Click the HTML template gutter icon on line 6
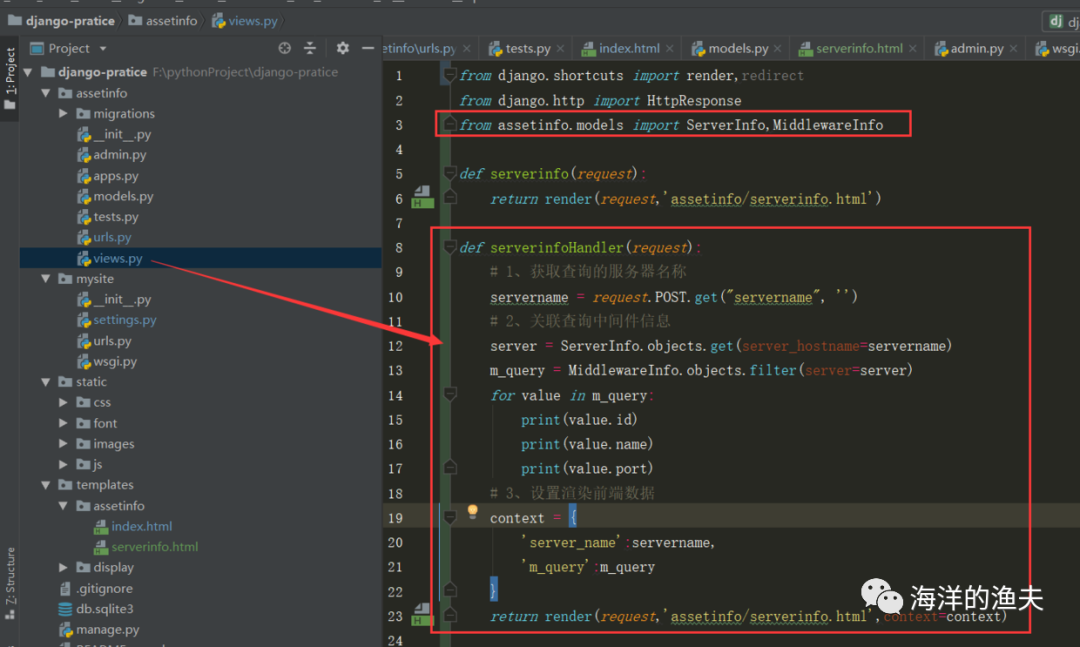Screen dimensions: 1080x647 click(422, 196)
